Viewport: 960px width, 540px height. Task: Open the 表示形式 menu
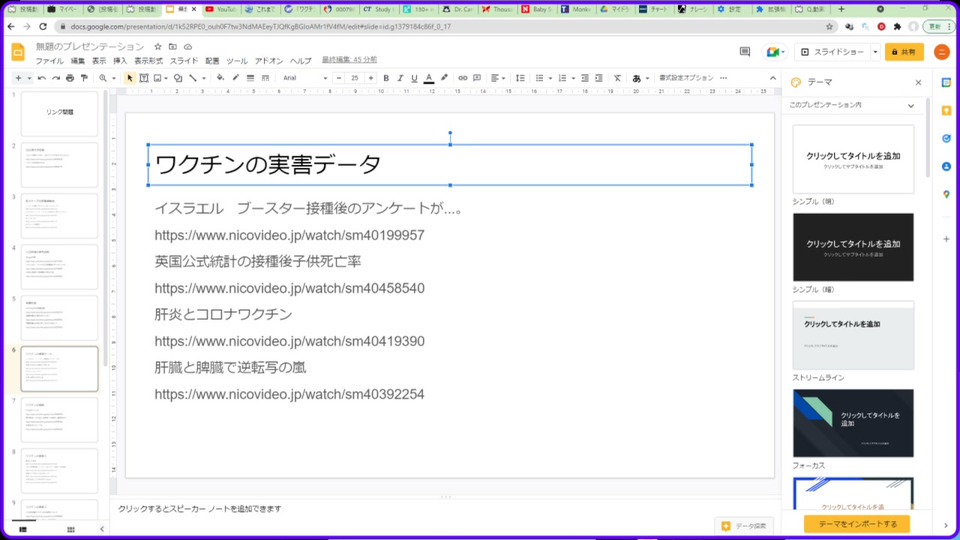pyautogui.click(x=148, y=61)
